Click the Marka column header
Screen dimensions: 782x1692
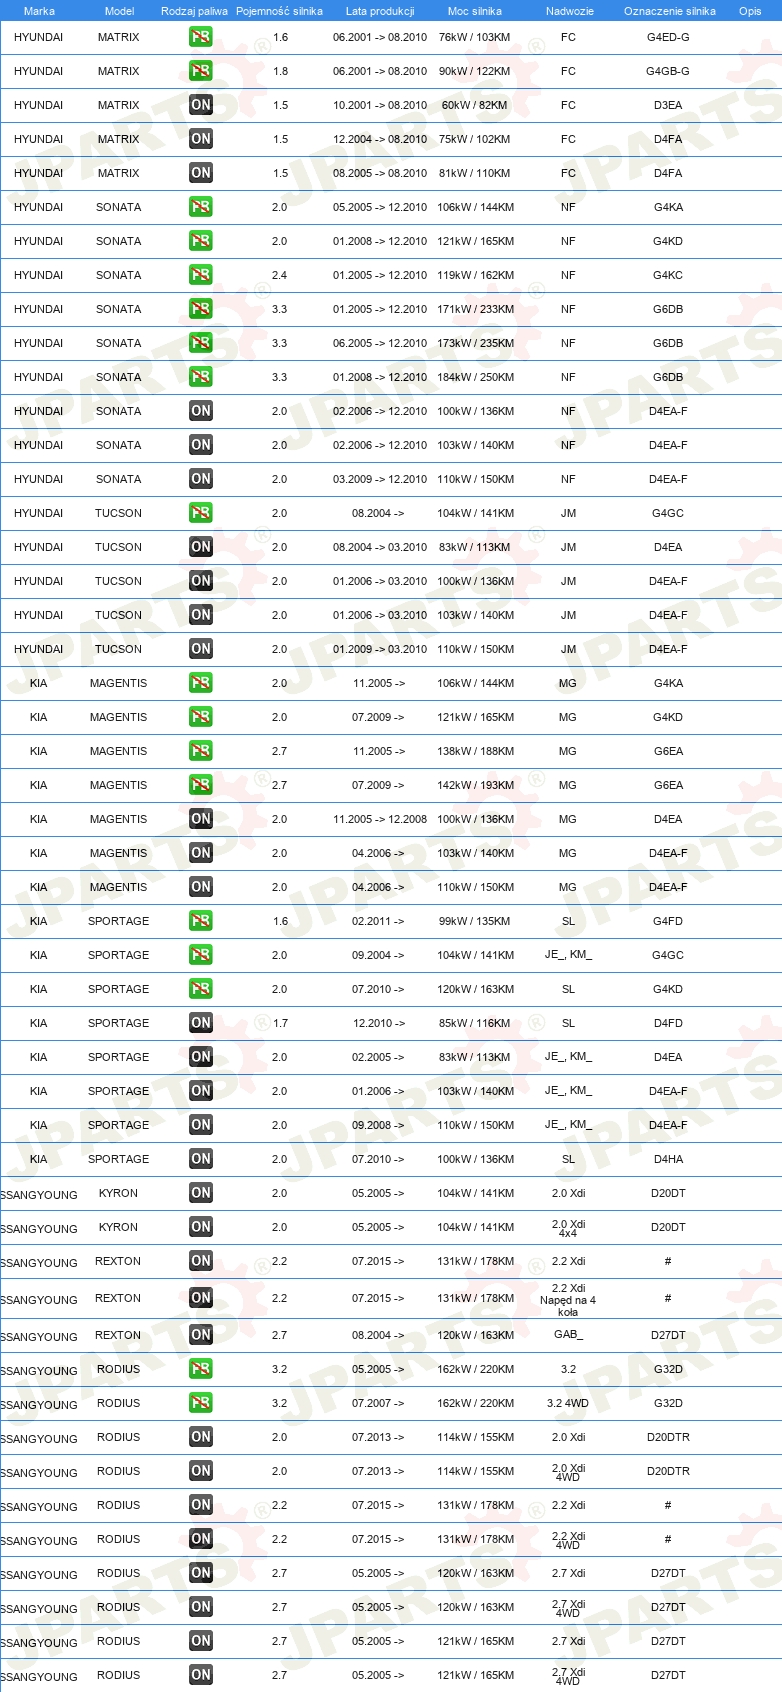(x=39, y=11)
